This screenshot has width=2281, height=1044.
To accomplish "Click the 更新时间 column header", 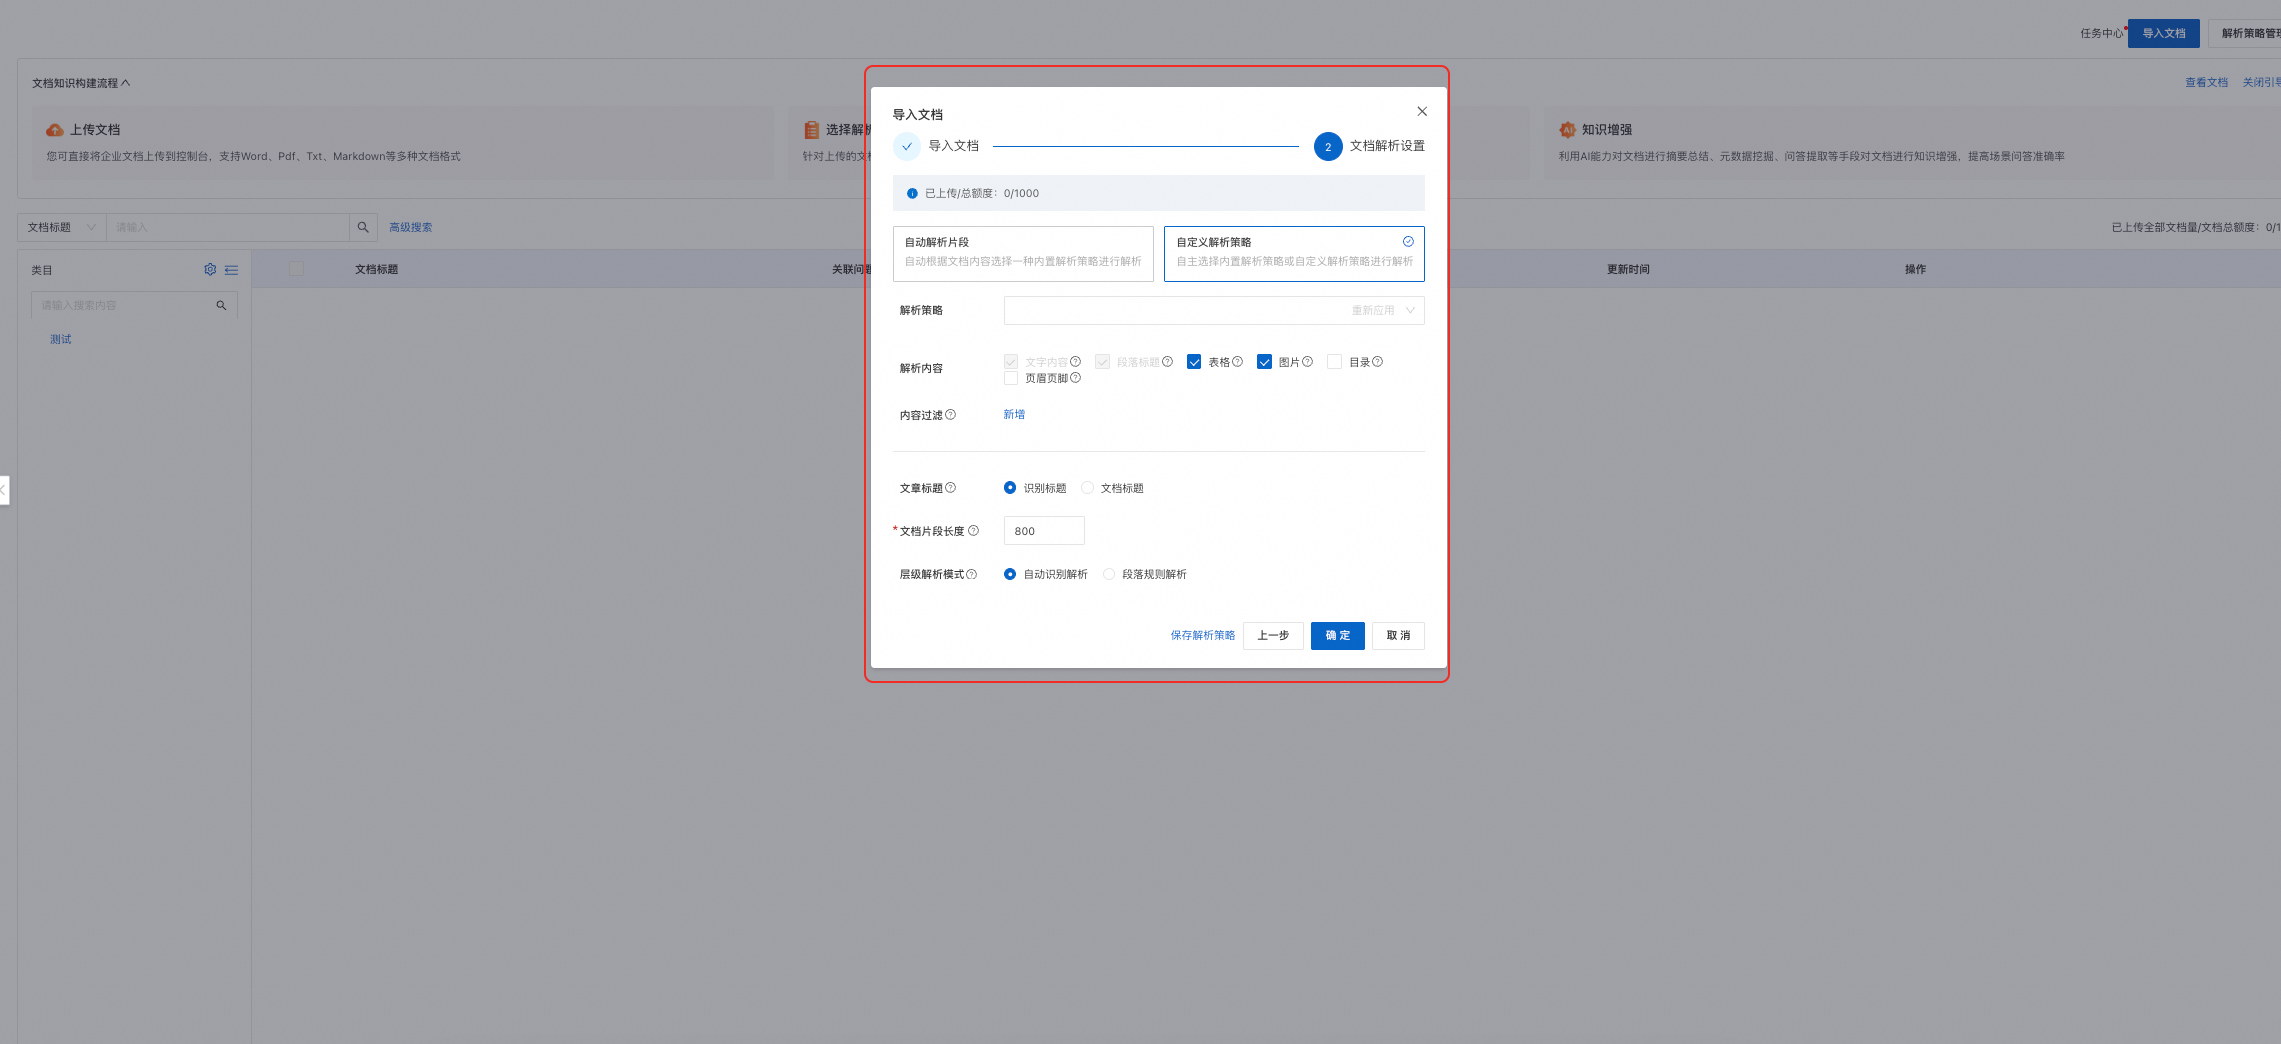I will [x=1628, y=269].
